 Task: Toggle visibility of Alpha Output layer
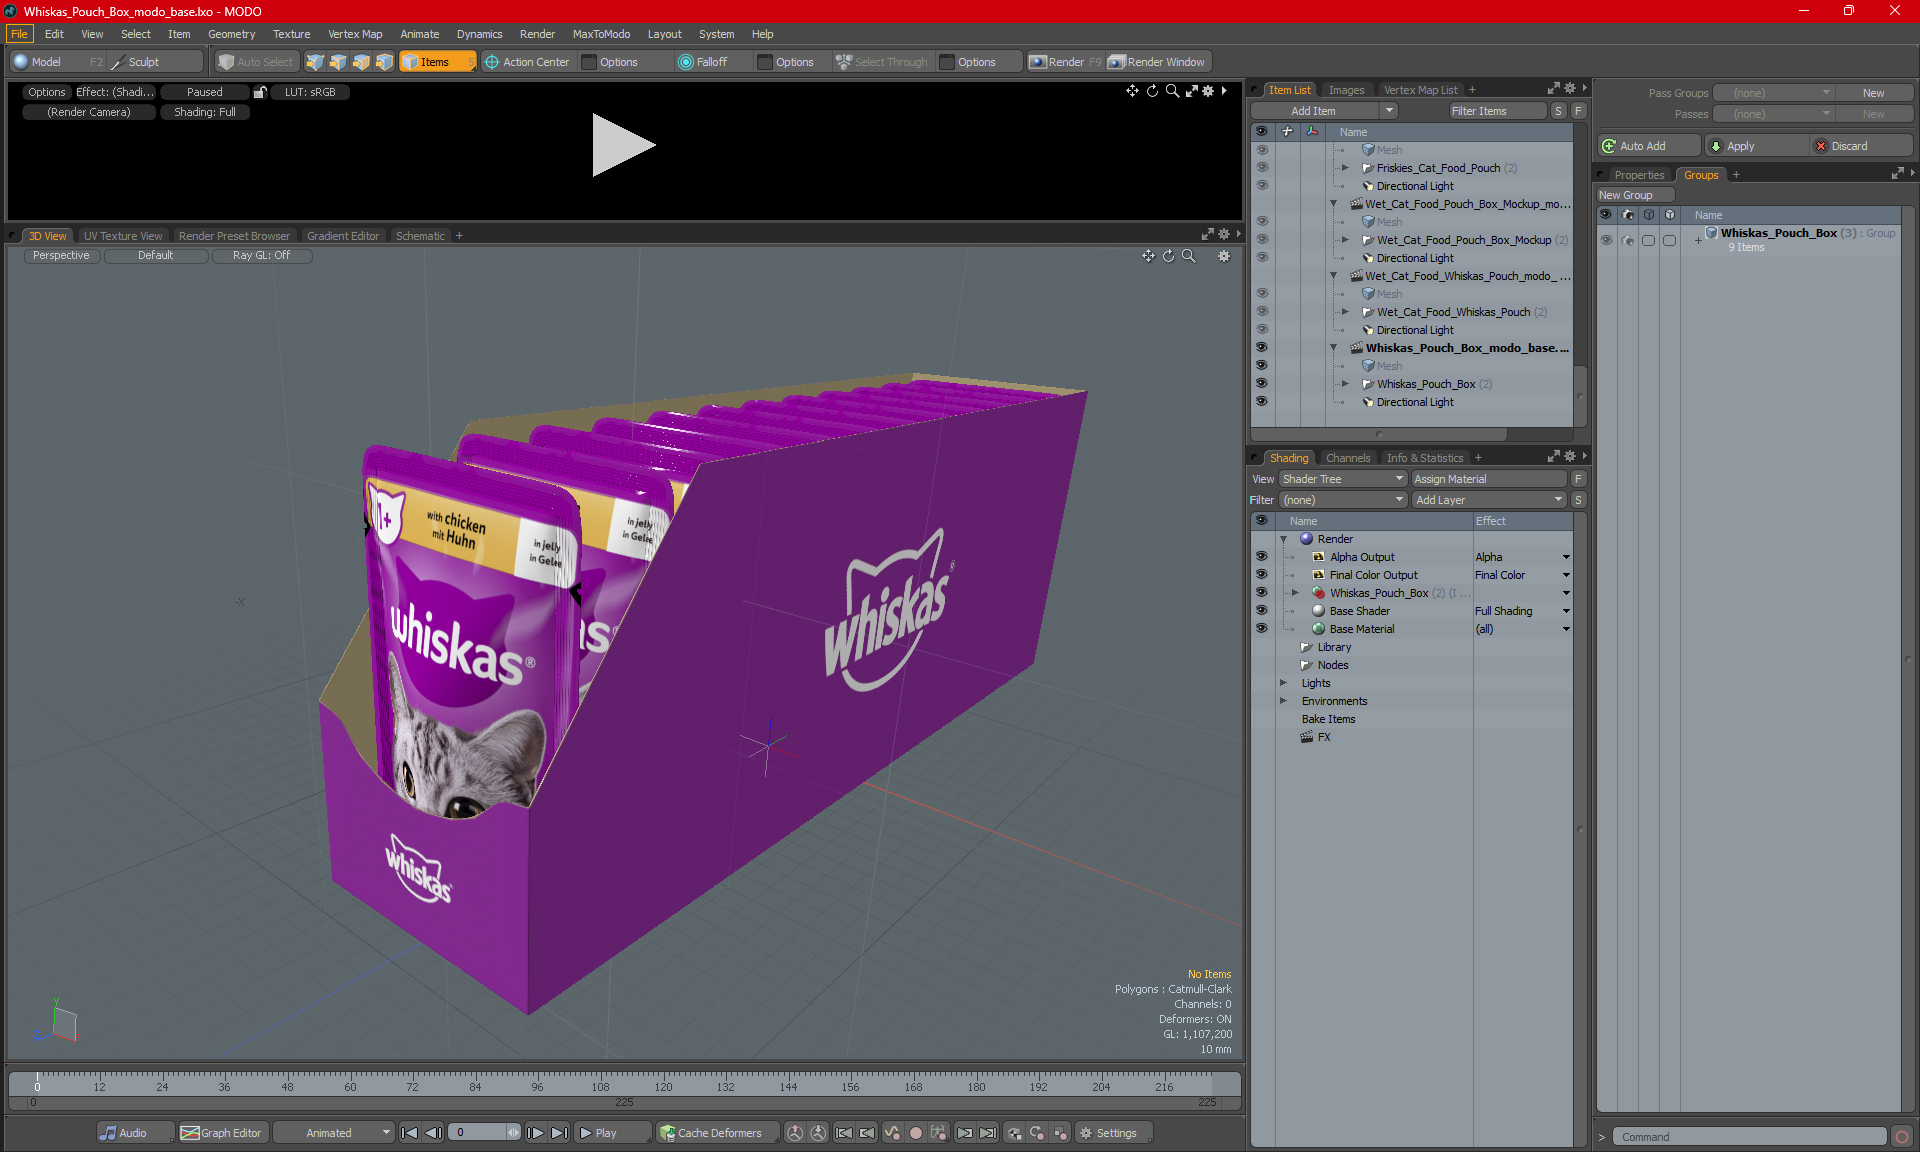(1261, 557)
